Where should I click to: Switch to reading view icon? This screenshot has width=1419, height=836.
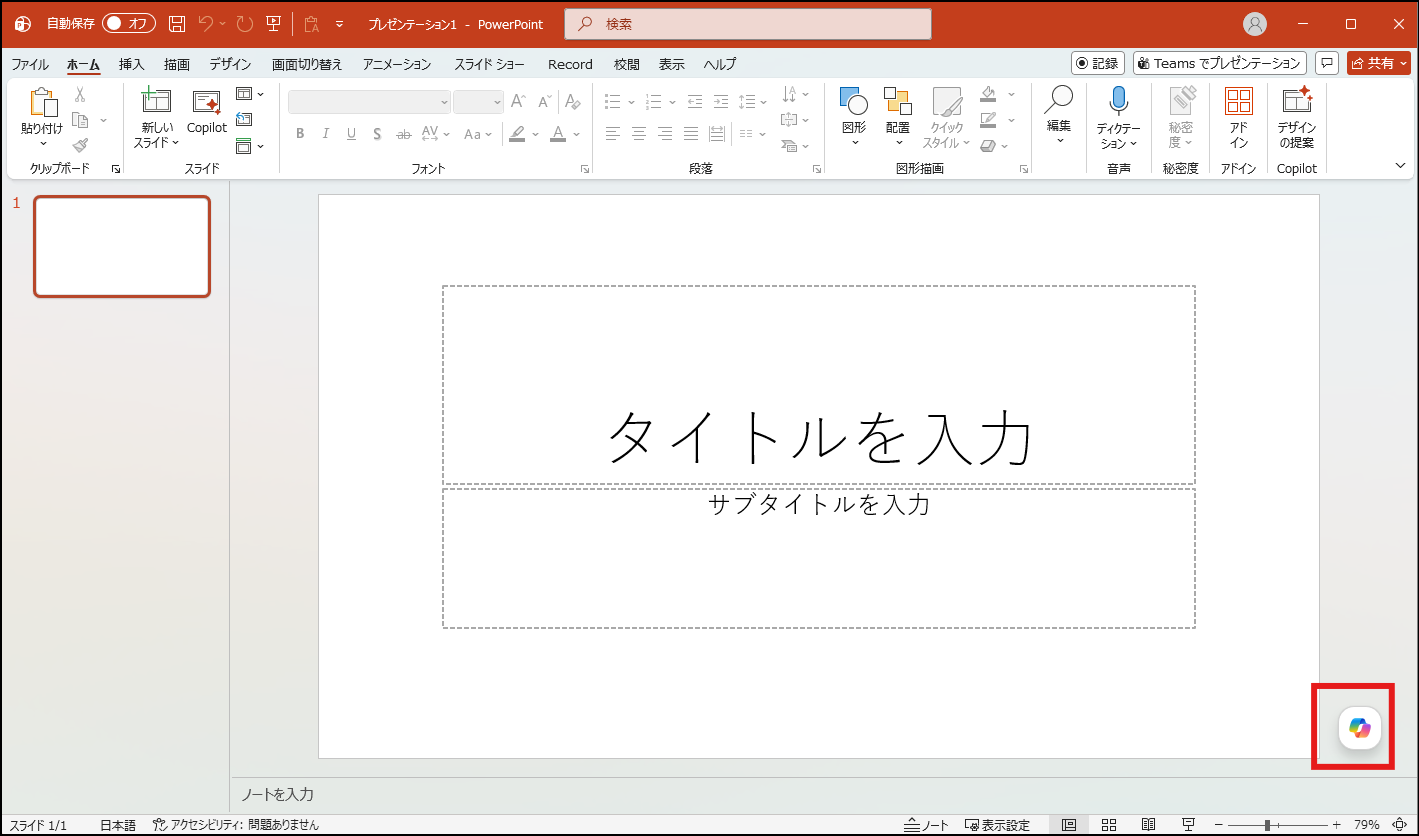tap(1149, 825)
